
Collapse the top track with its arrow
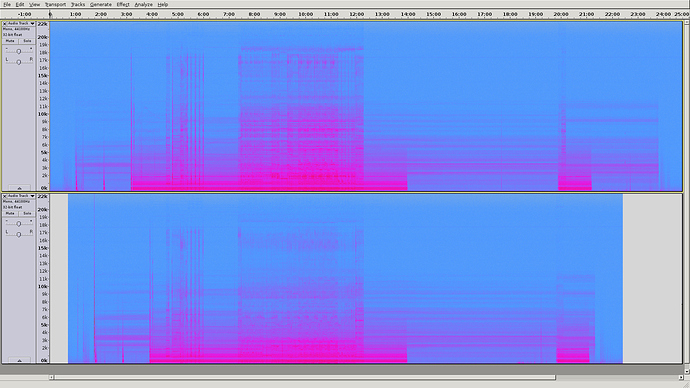point(19,188)
